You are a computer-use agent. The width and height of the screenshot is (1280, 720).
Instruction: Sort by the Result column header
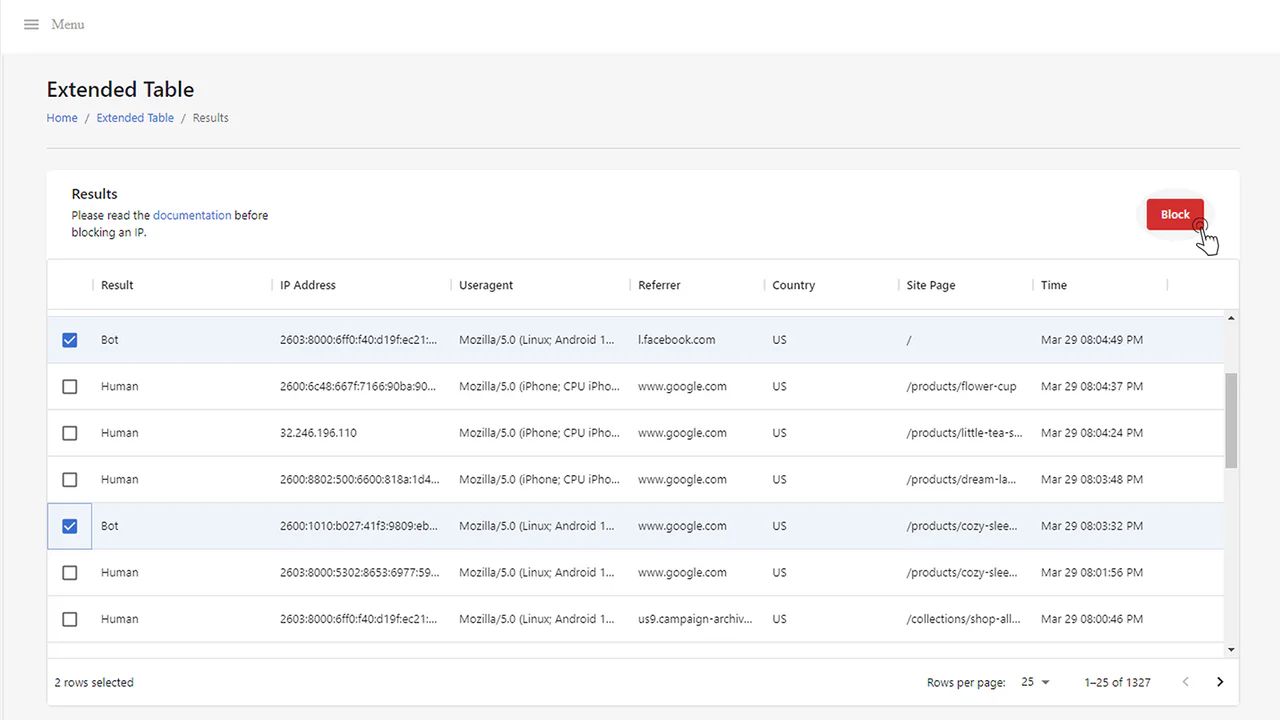pyautogui.click(x=117, y=285)
